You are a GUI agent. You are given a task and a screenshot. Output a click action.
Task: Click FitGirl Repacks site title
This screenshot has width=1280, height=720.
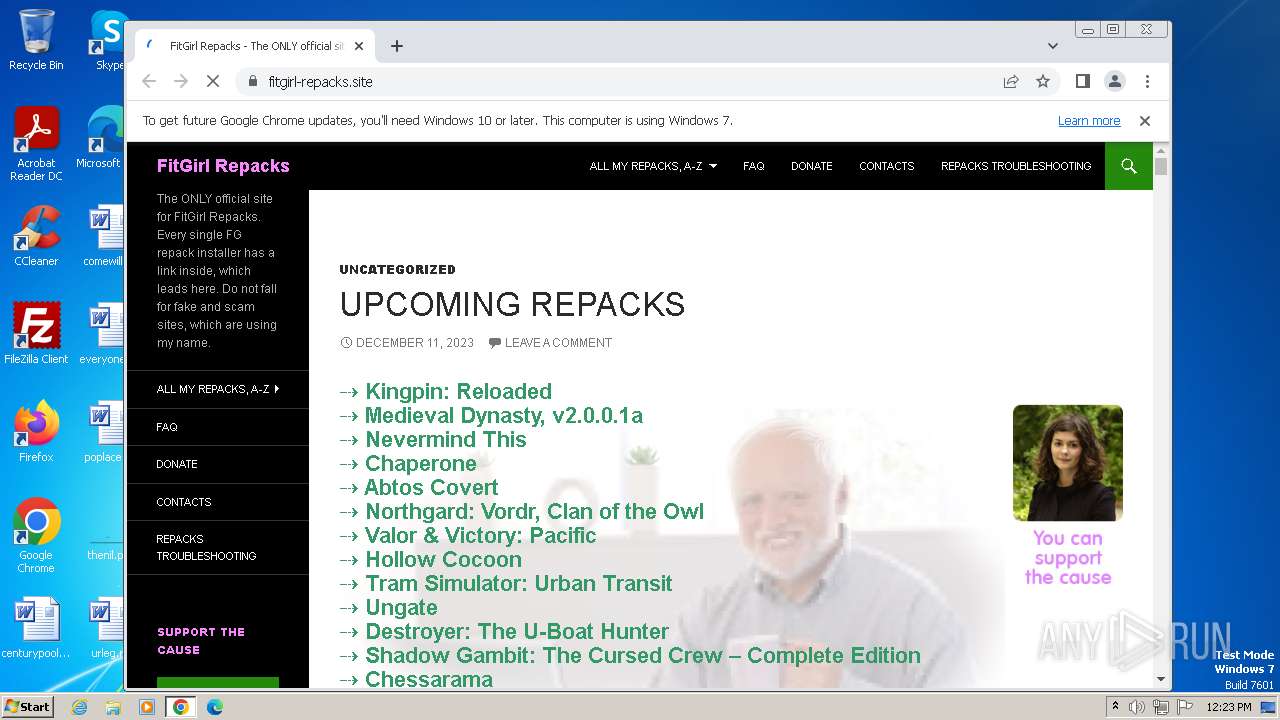point(223,166)
